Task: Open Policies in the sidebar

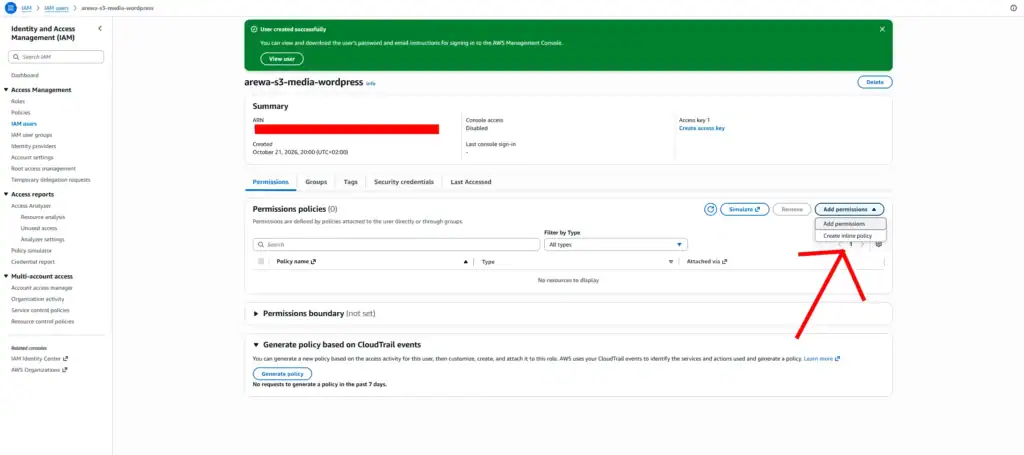Action: click(20, 113)
